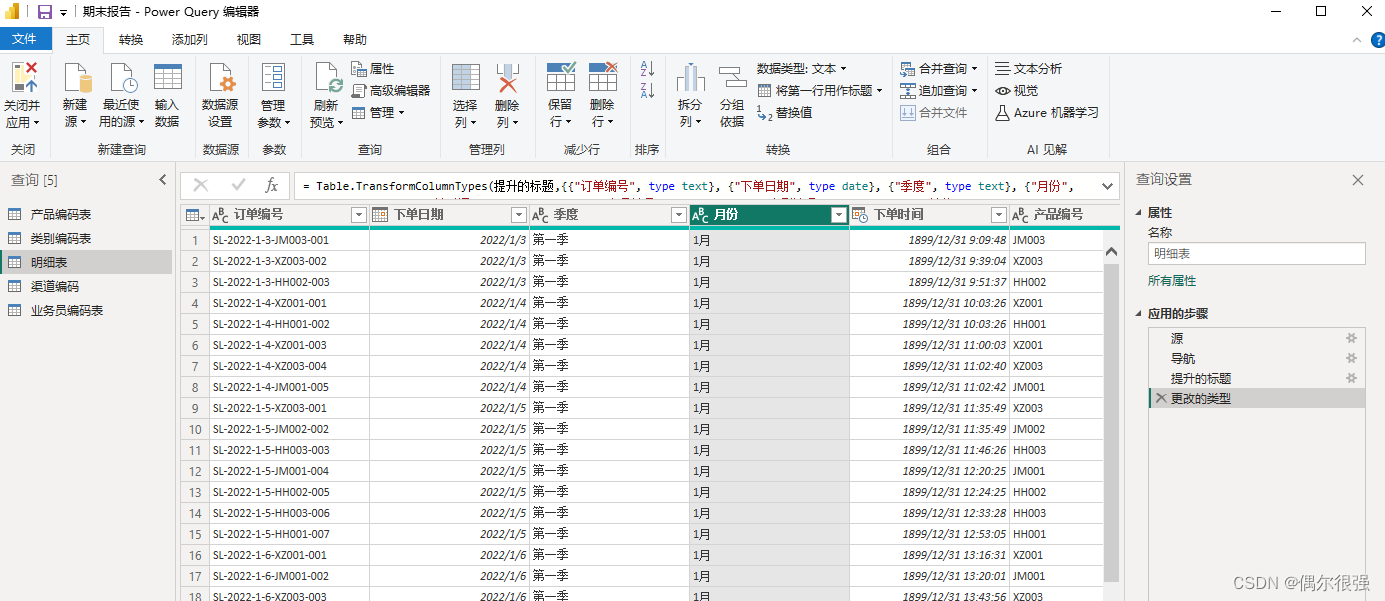Open Advanced Editor (高级编辑器)
The height and width of the screenshot is (601, 1385).
pos(391,90)
